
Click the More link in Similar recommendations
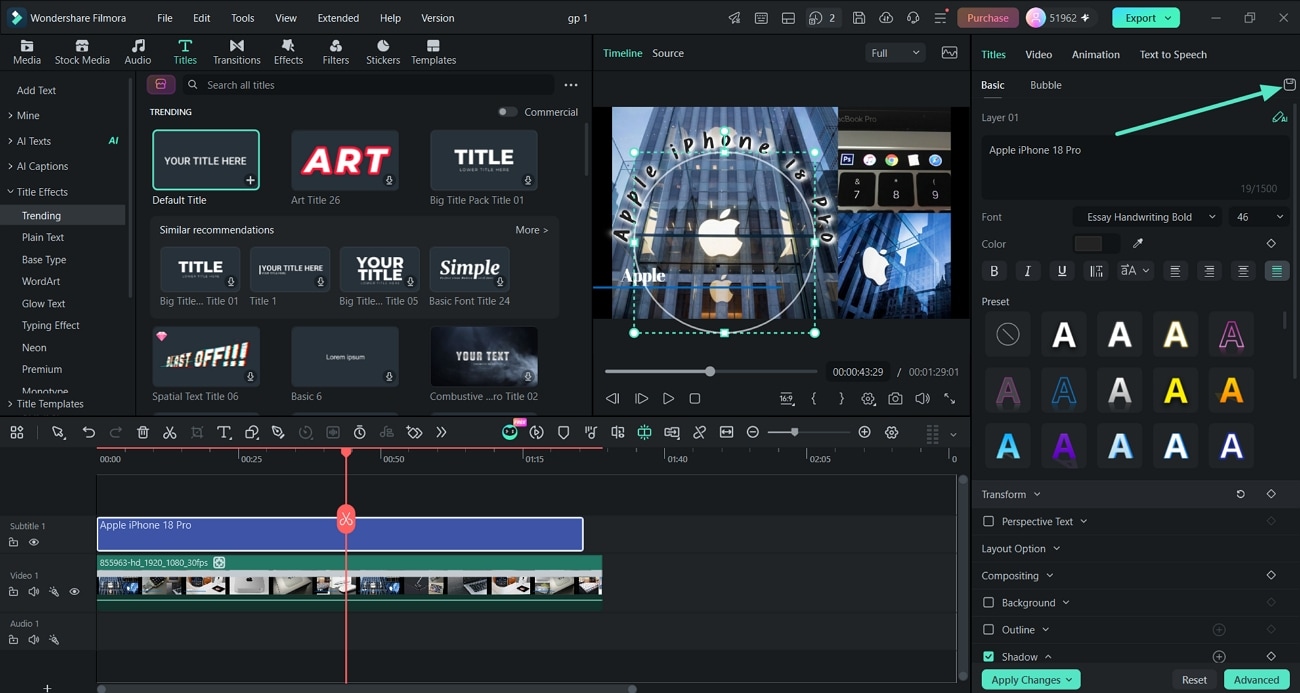coord(531,230)
